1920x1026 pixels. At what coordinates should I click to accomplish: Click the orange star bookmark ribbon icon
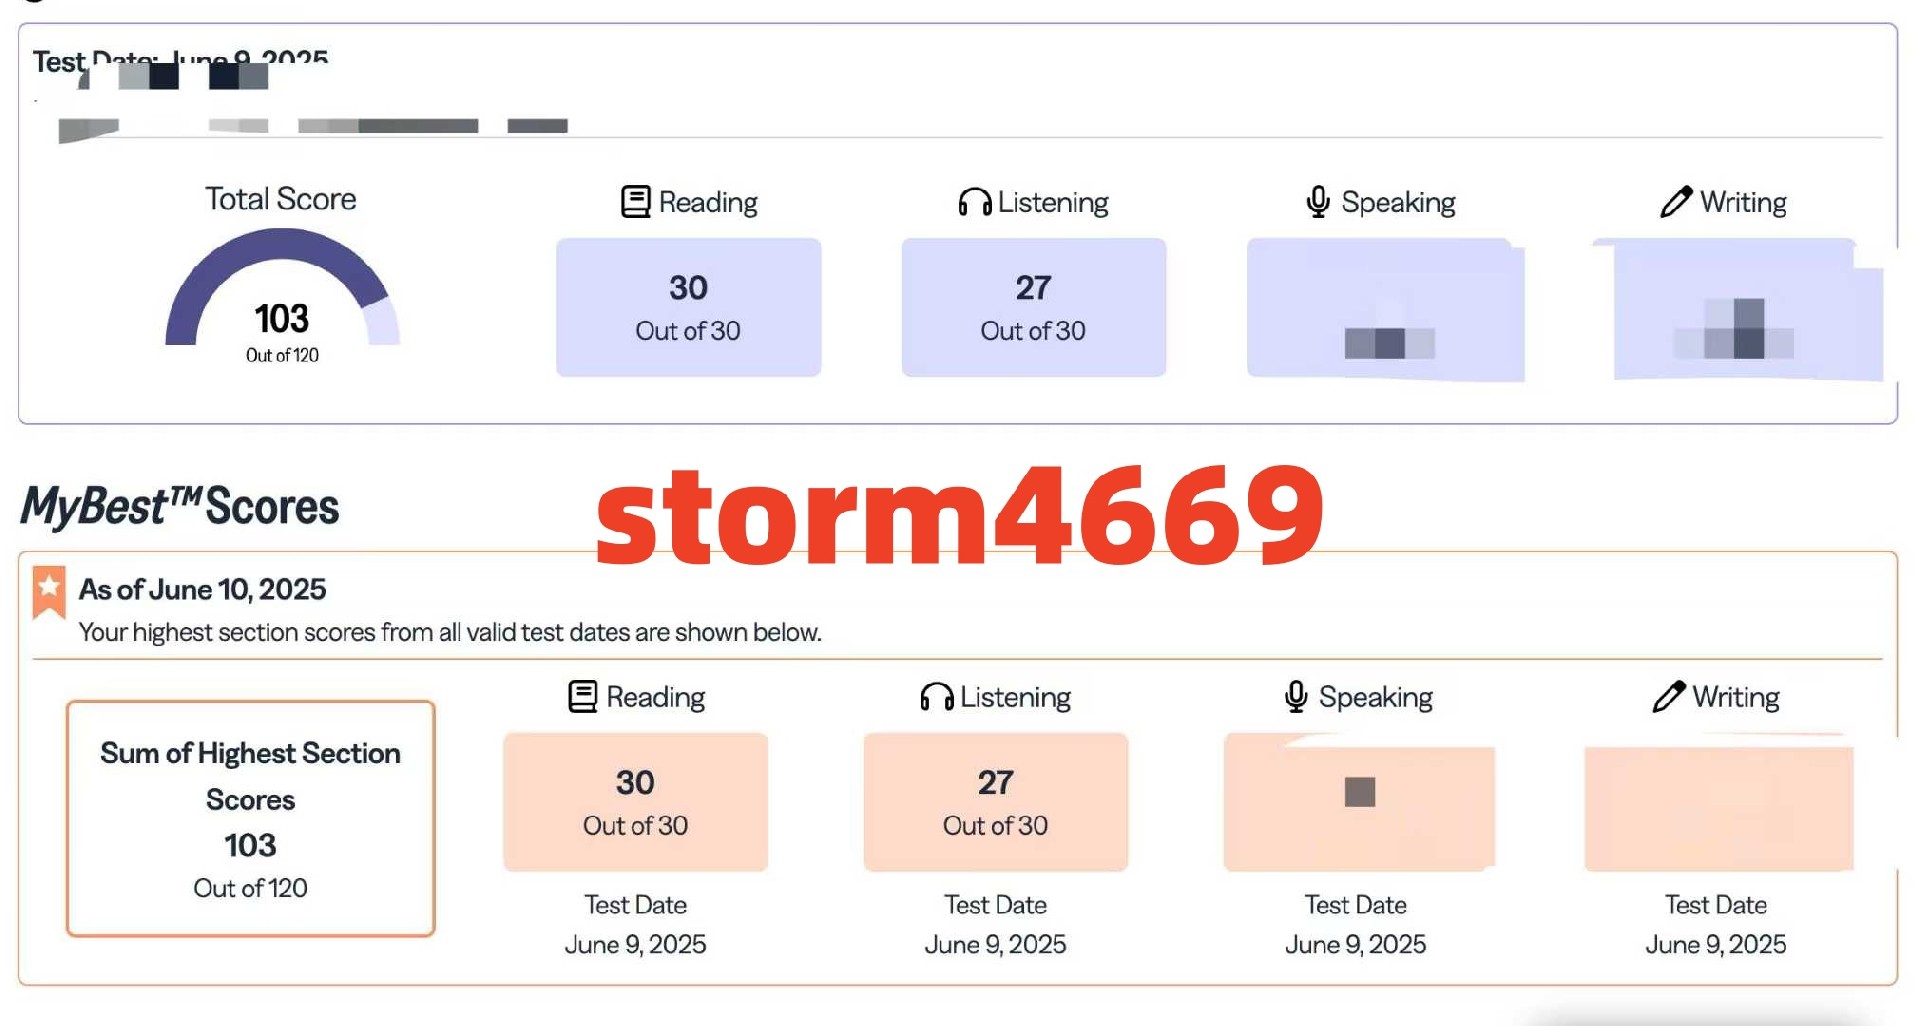coord(49,592)
